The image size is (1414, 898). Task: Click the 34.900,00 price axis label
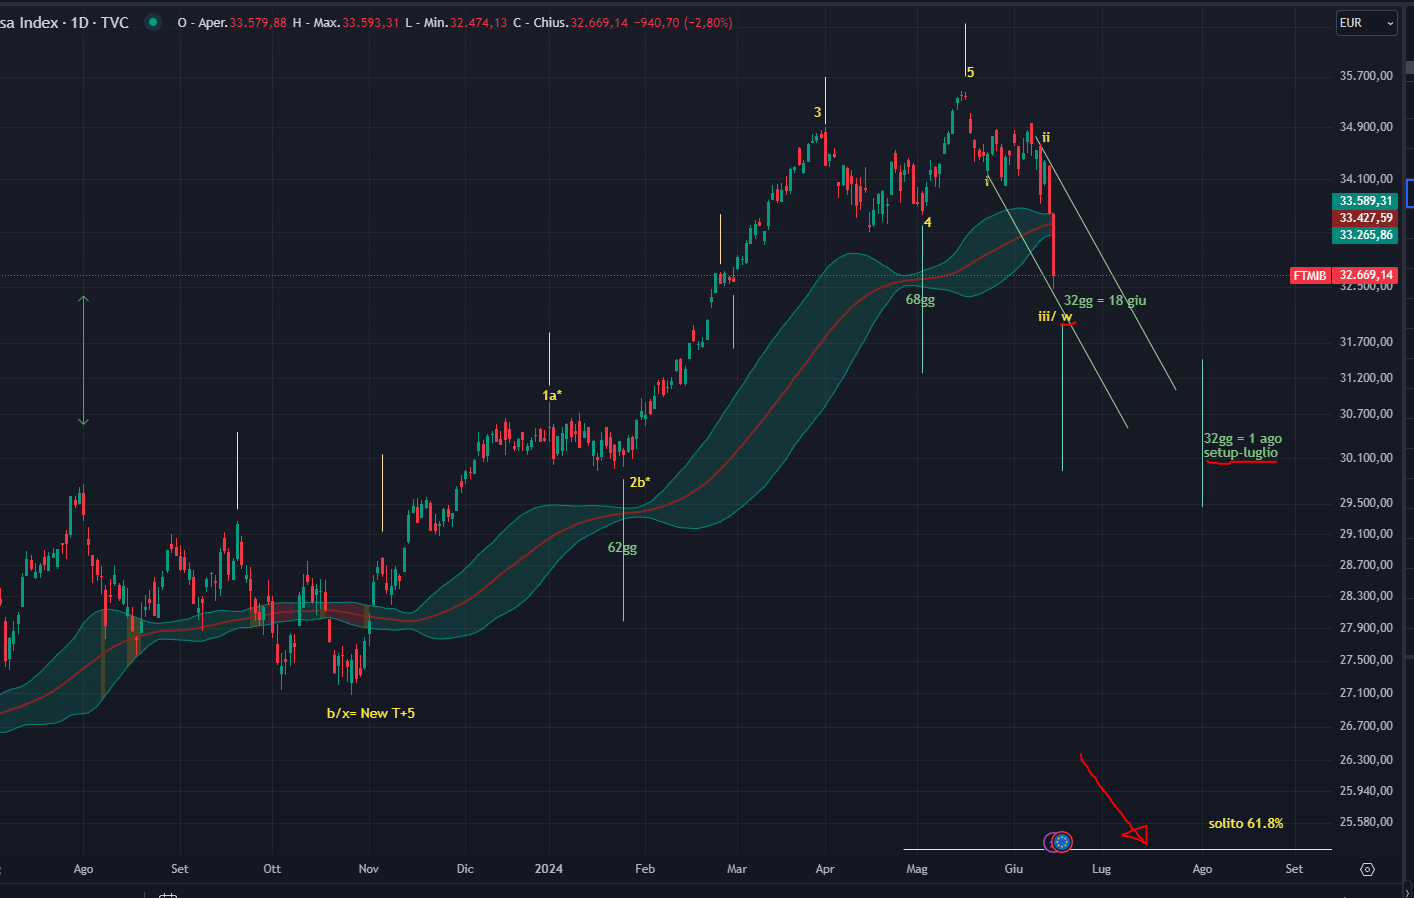pos(1366,127)
